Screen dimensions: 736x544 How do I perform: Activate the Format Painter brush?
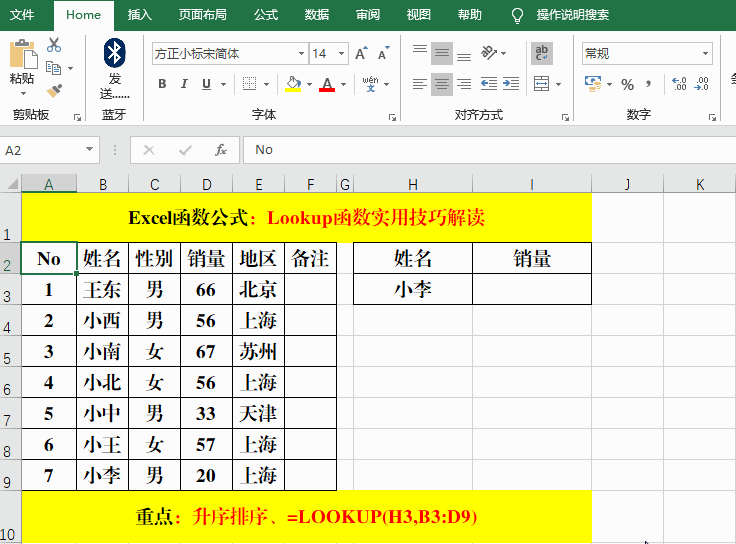(x=54, y=90)
